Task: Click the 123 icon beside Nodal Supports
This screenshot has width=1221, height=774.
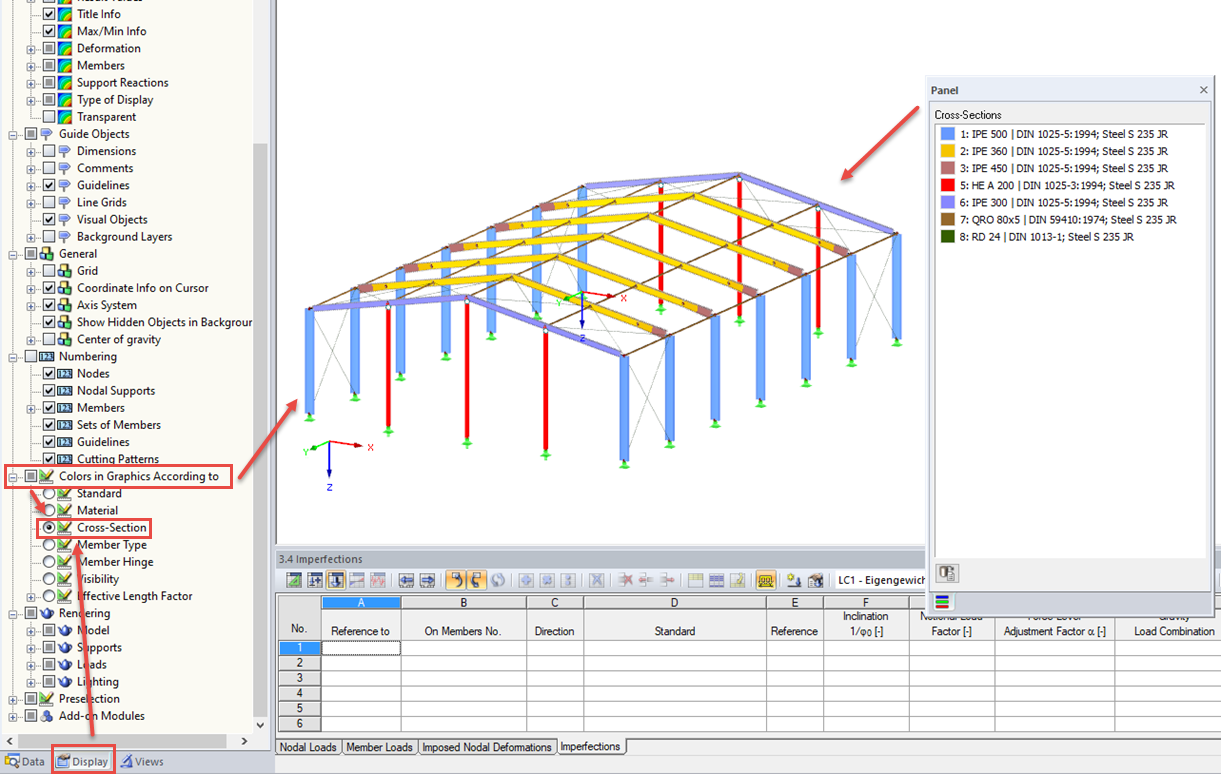Action: pyautogui.click(x=66, y=390)
